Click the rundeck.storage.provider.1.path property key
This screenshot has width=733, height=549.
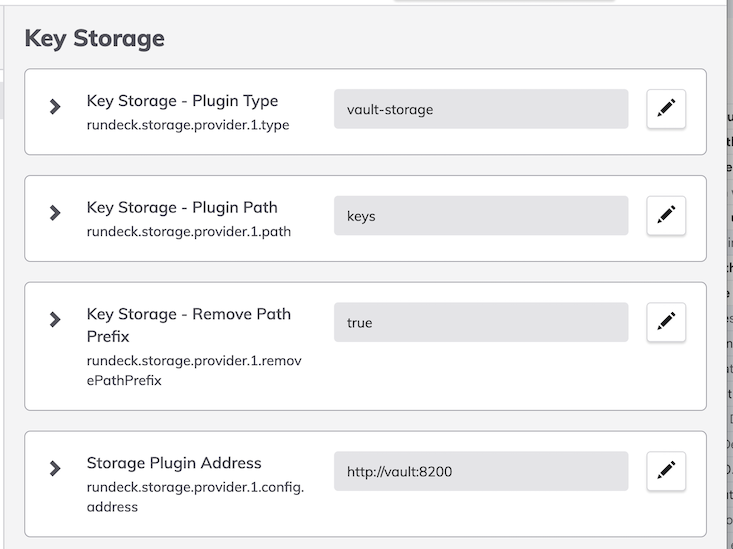pos(189,231)
